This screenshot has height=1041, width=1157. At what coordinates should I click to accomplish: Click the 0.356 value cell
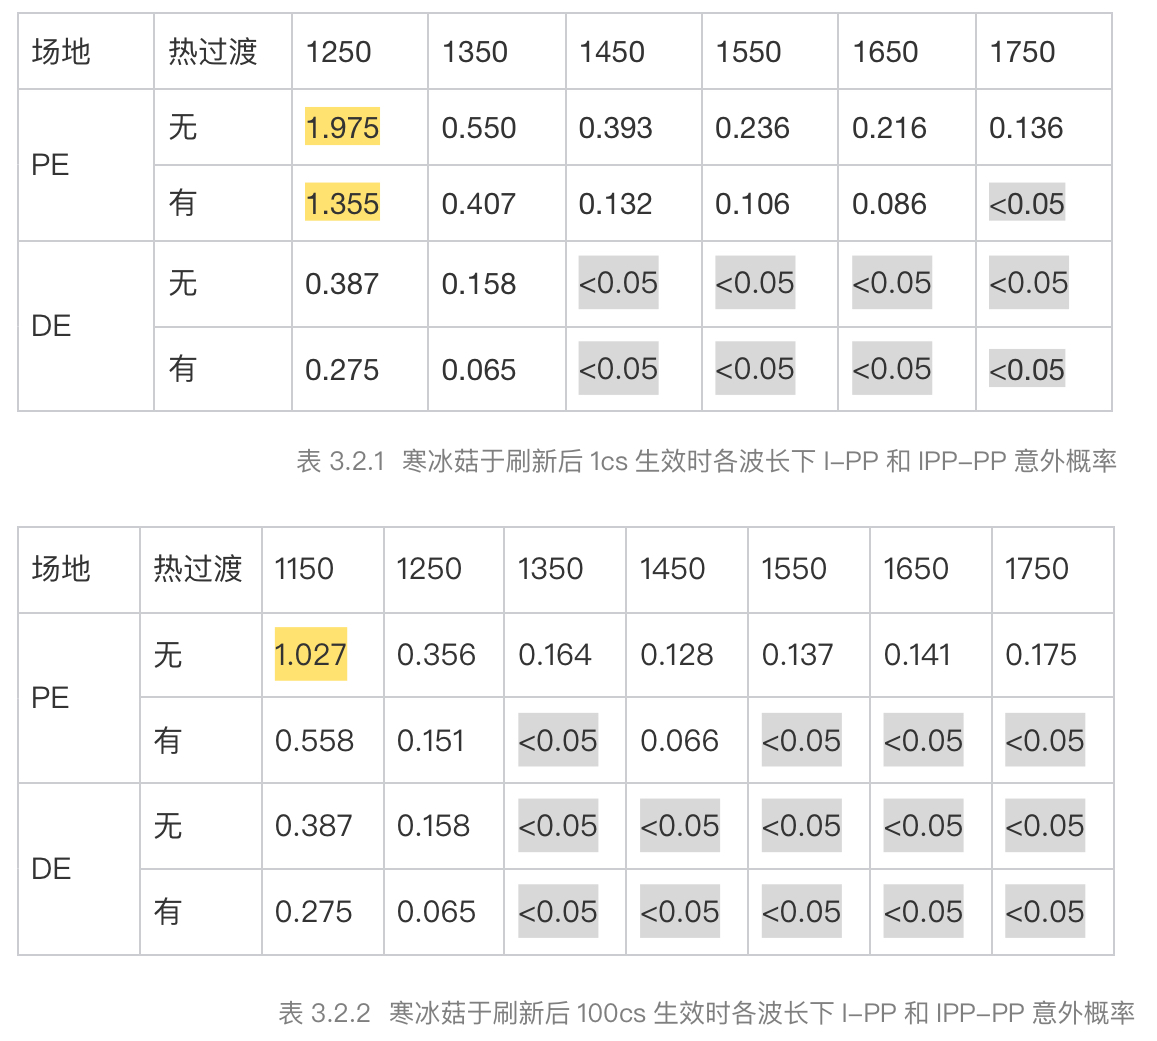pos(436,655)
